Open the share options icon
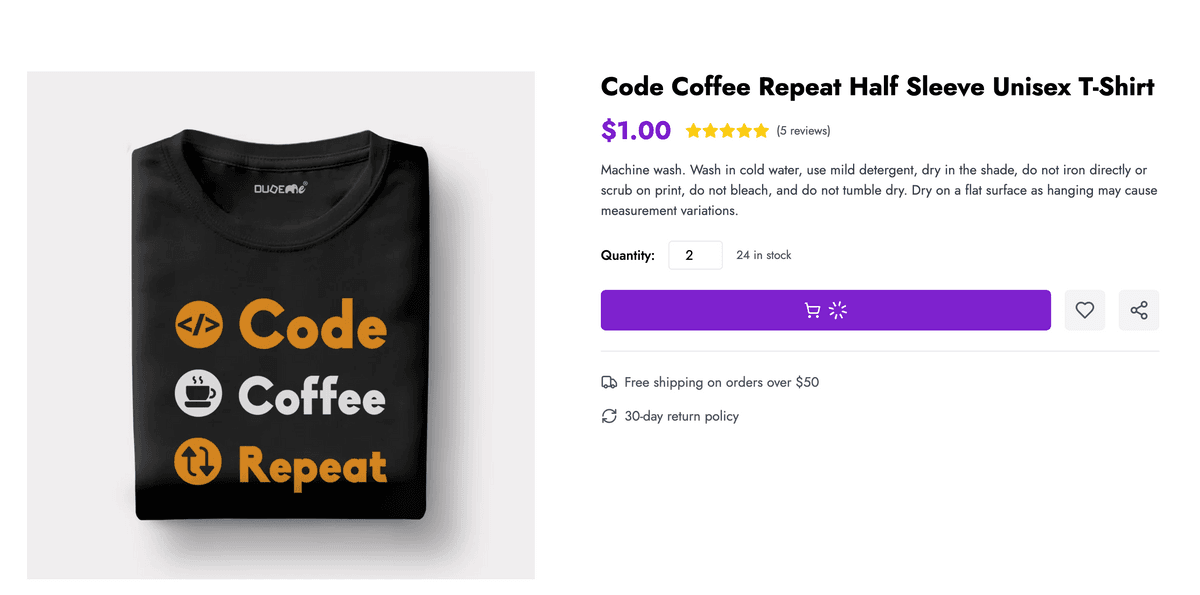Screen dimensions: 1200x595 tap(1139, 310)
